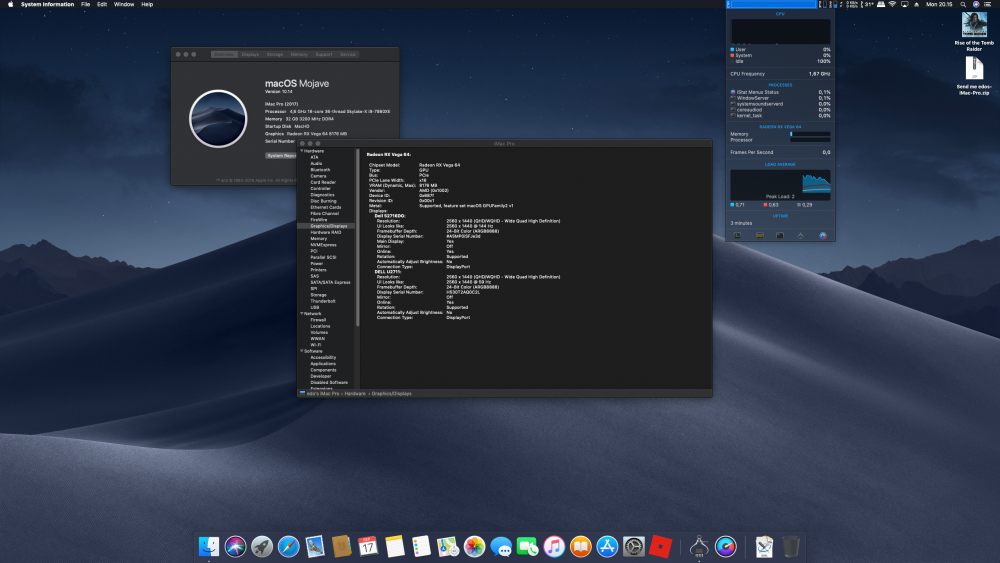Collapse the Network section in sidebar
The image size is (1000, 563).
point(302,314)
